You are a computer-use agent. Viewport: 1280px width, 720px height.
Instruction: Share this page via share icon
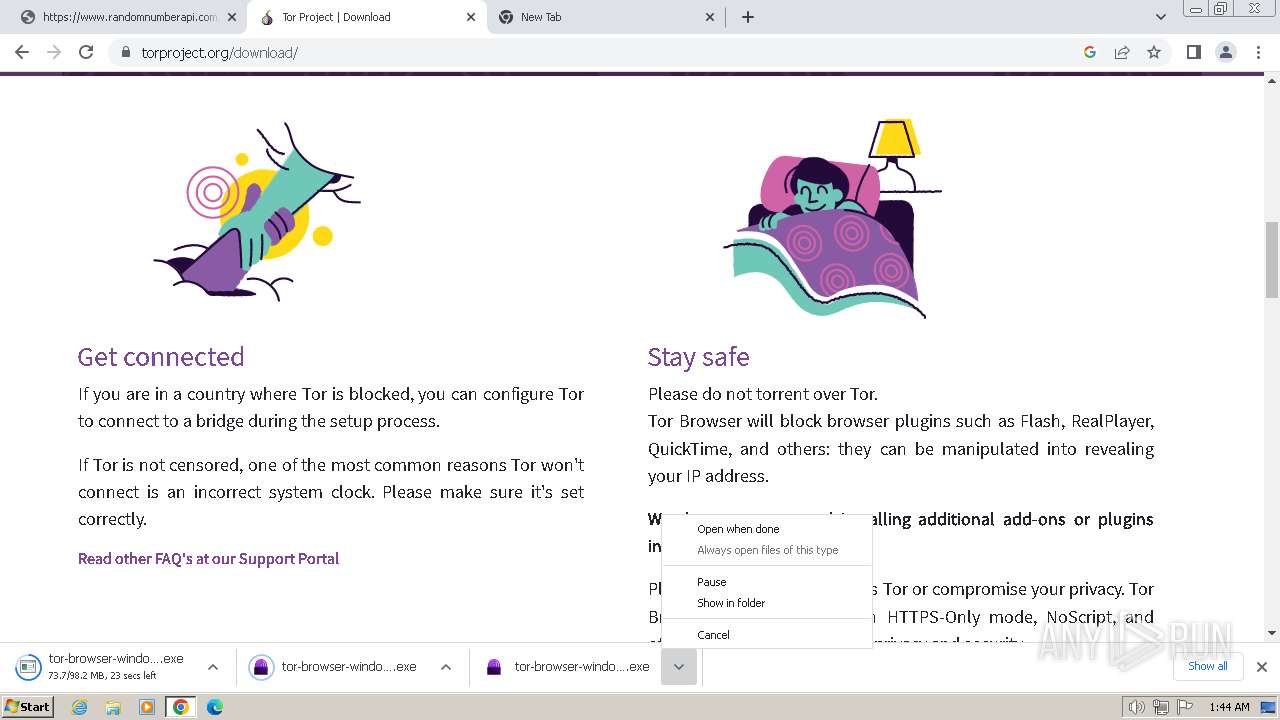[1122, 52]
